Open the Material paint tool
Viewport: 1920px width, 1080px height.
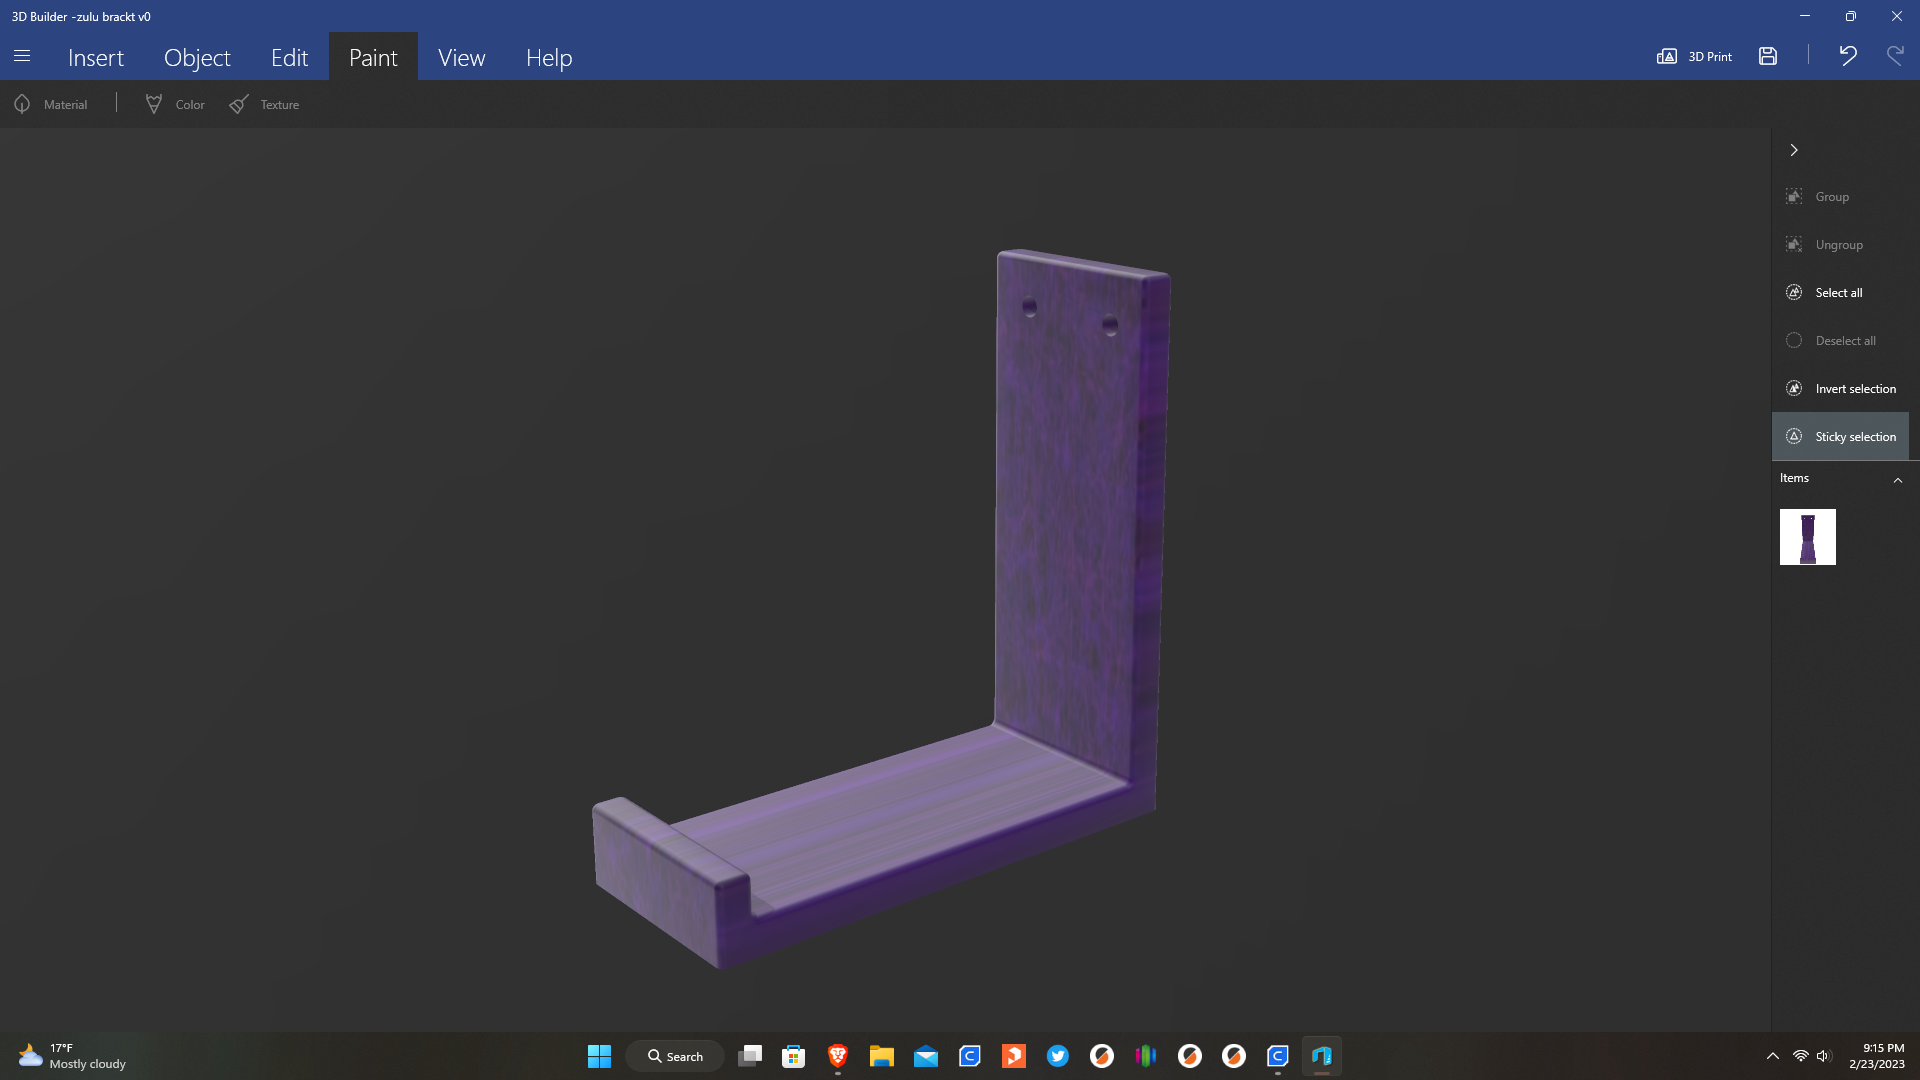(51, 104)
